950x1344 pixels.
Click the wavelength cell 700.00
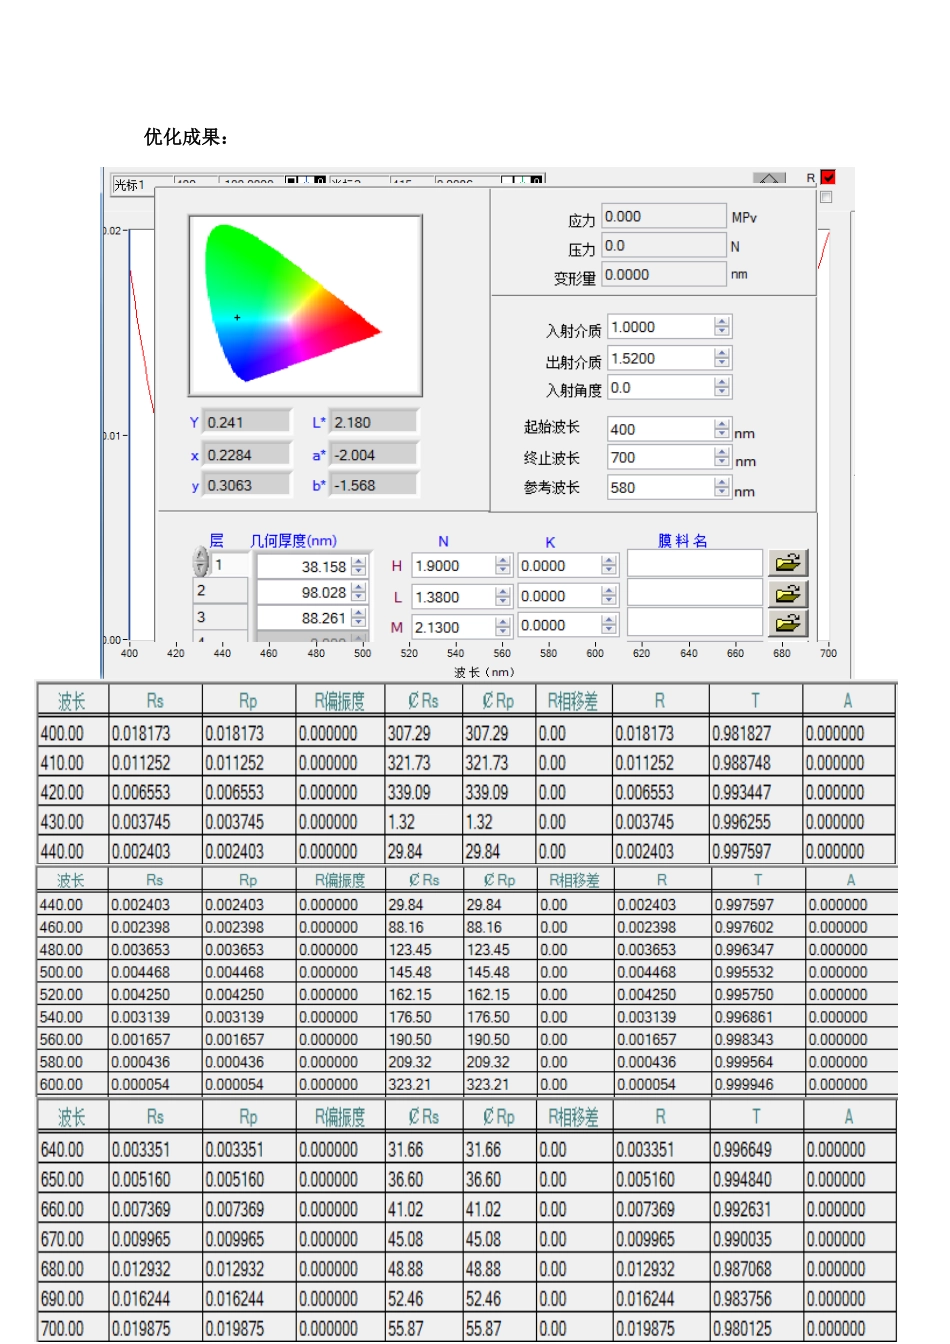click(72, 1328)
